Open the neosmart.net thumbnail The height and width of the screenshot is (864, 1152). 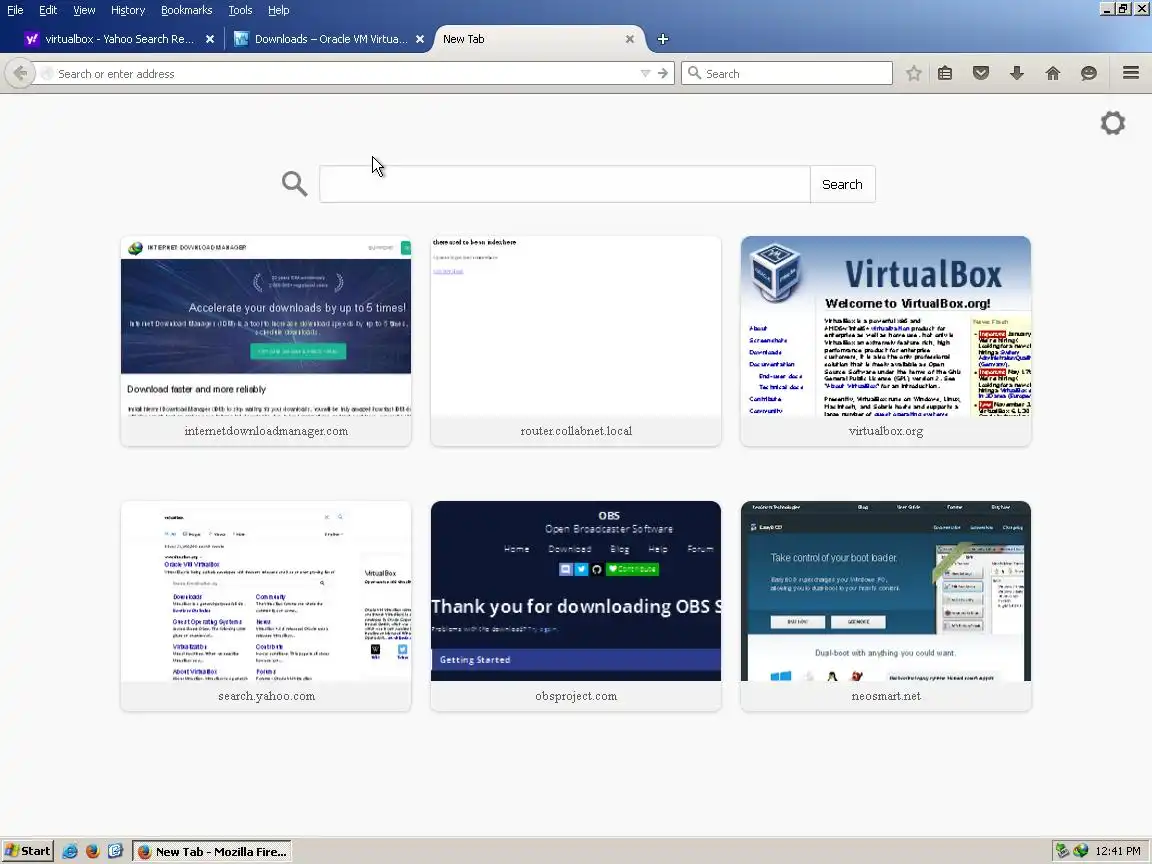[886, 606]
